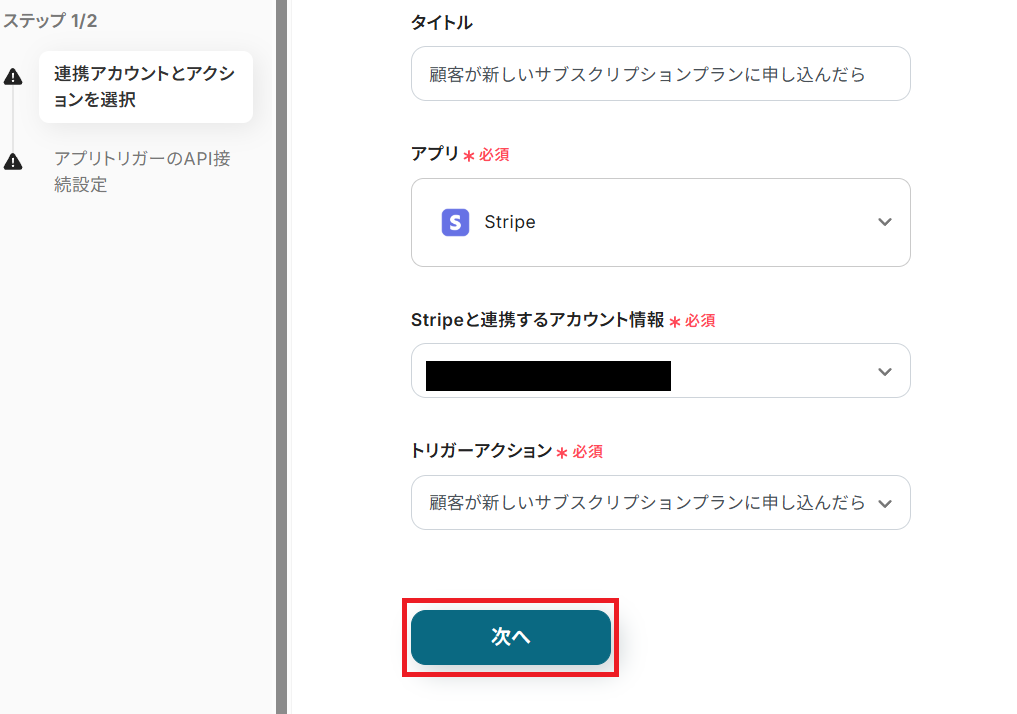Click the Stripe name in the app selector
The height and width of the screenshot is (714, 1017).
click(x=509, y=222)
